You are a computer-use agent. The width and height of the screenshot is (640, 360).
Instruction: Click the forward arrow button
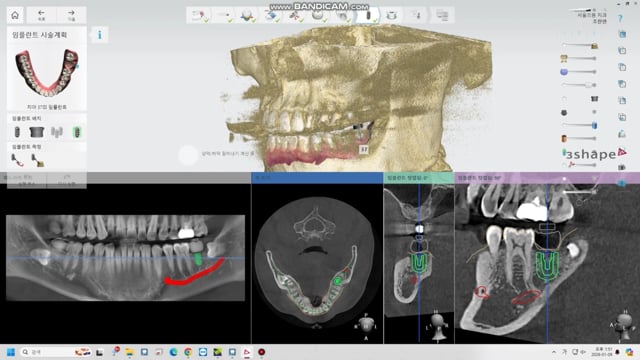71,15
